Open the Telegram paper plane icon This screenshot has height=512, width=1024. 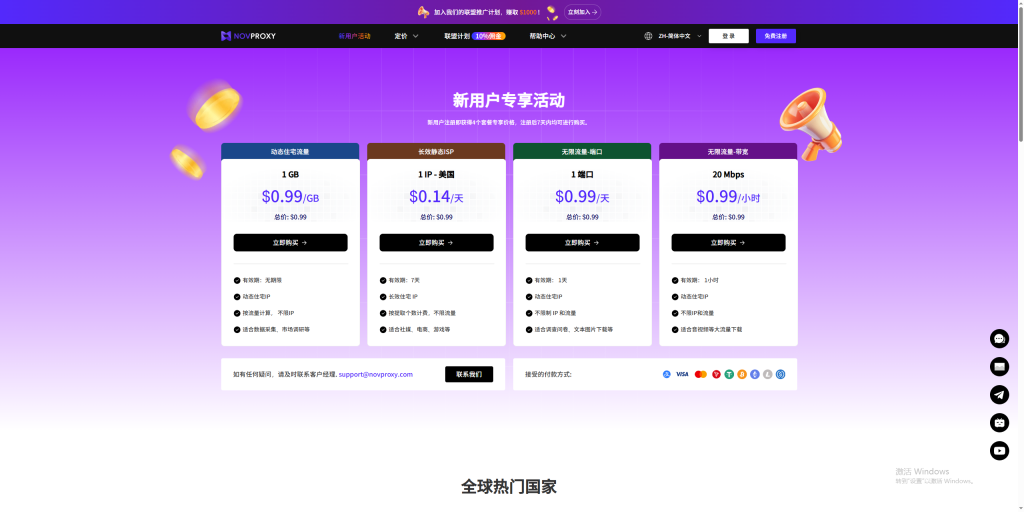tap(999, 395)
